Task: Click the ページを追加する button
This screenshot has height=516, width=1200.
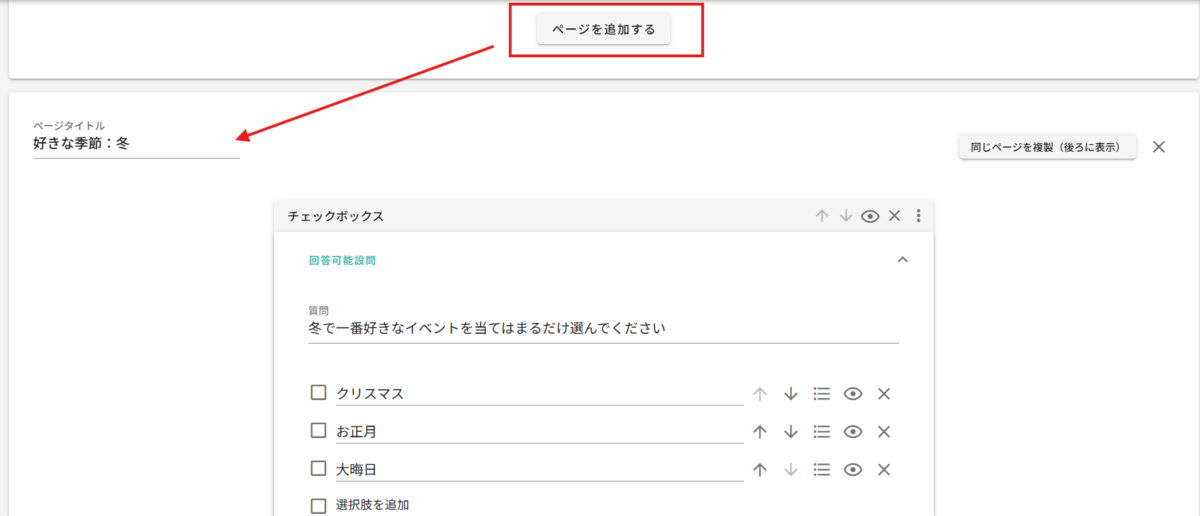Action: [604, 30]
